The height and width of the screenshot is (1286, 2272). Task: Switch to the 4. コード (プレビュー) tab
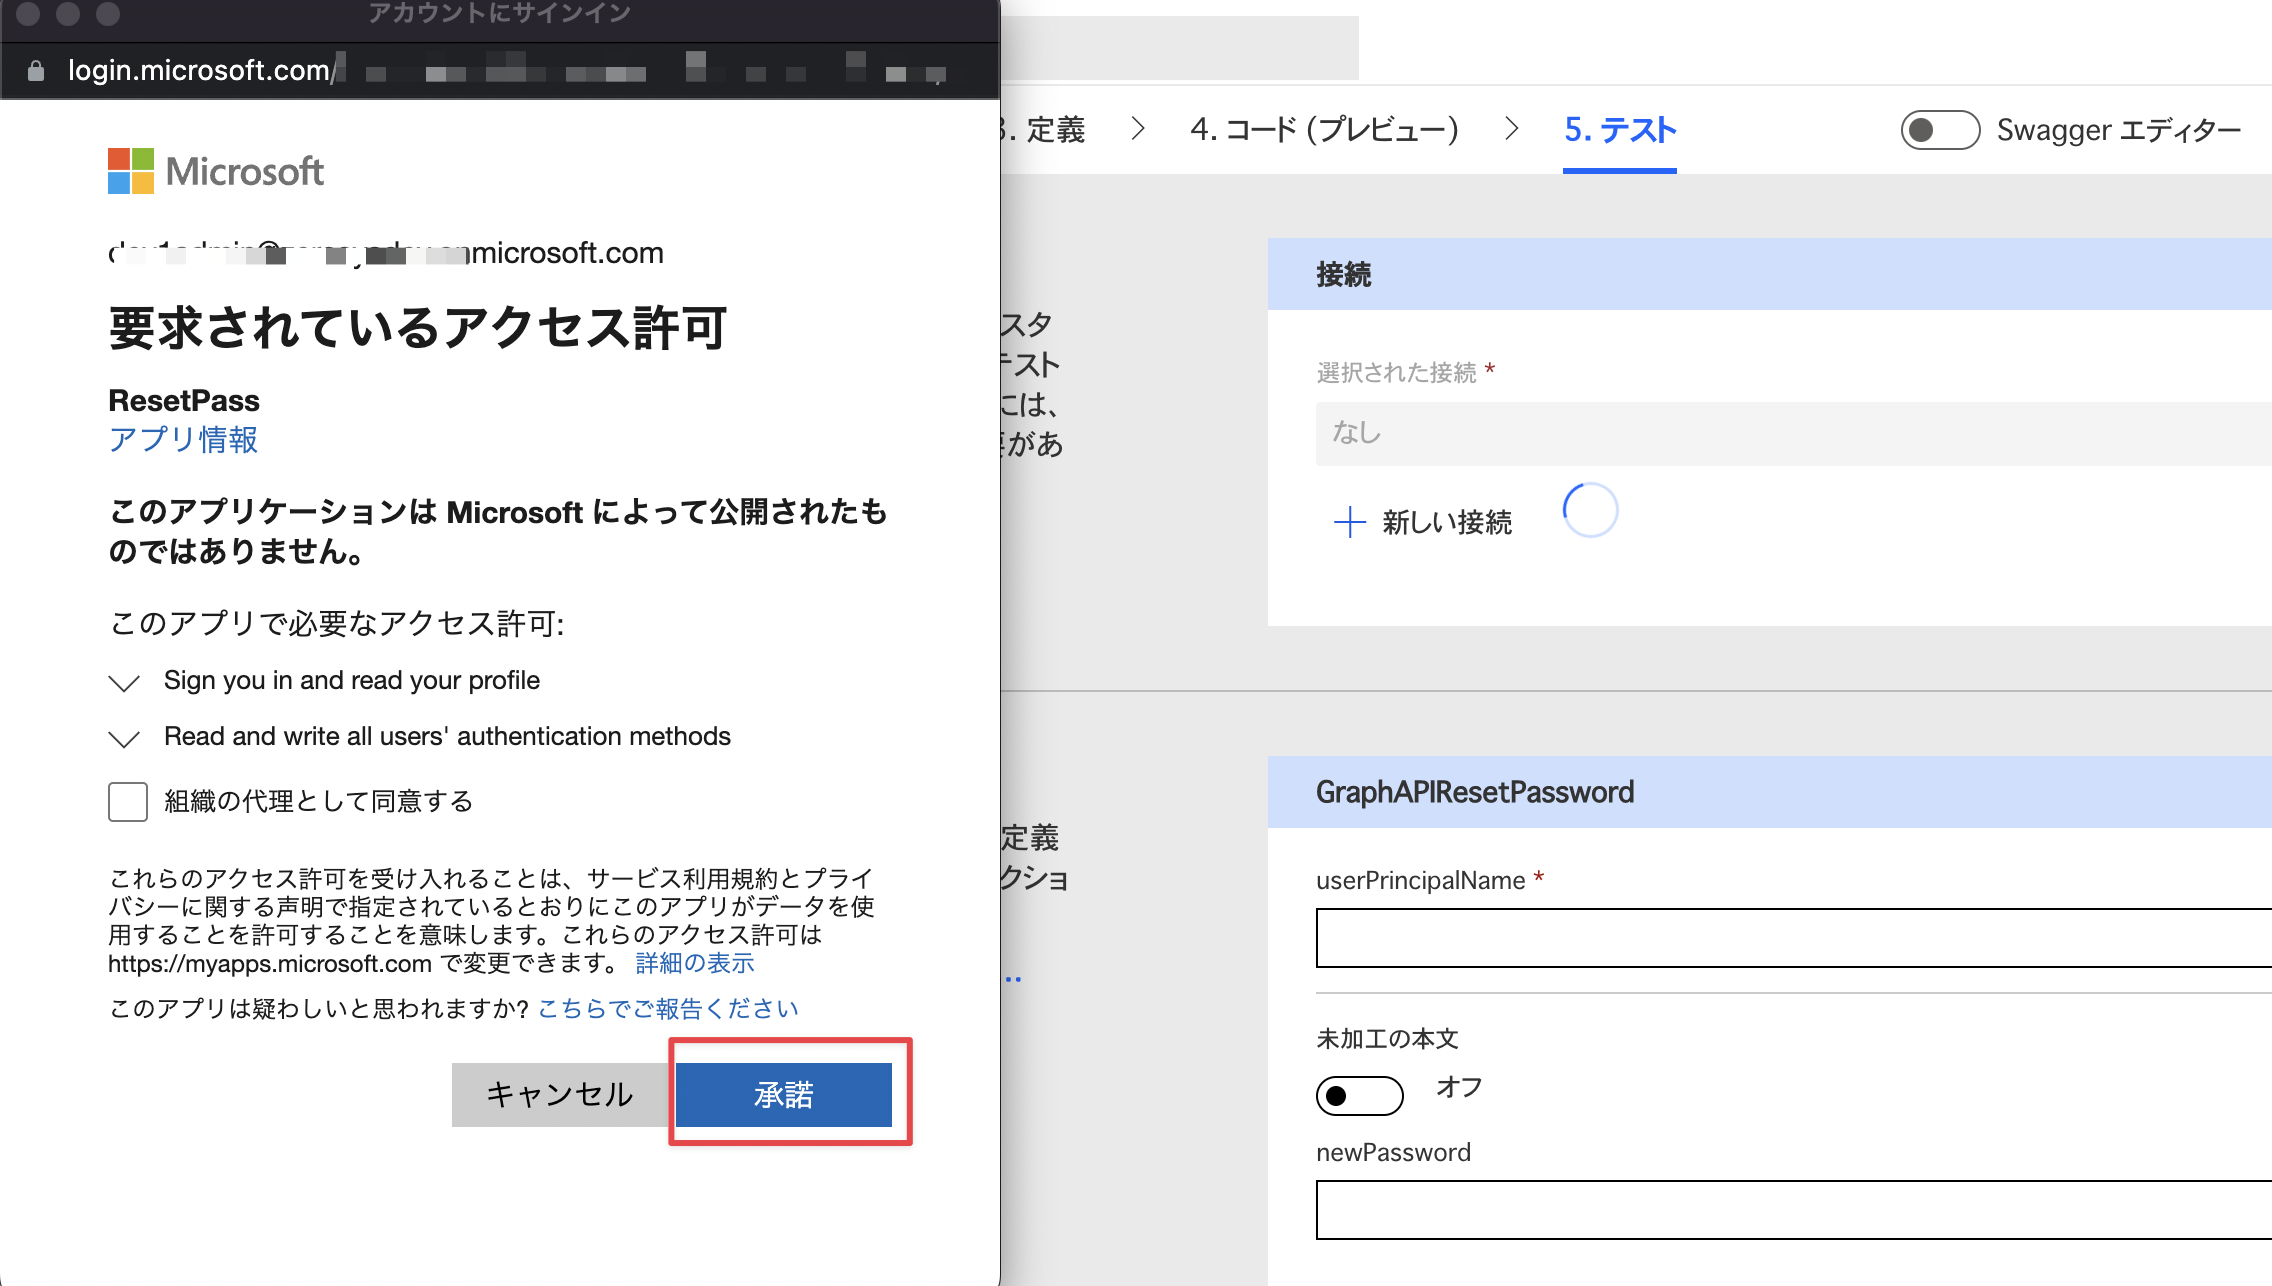pyautogui.click(x=1325, y=130)
